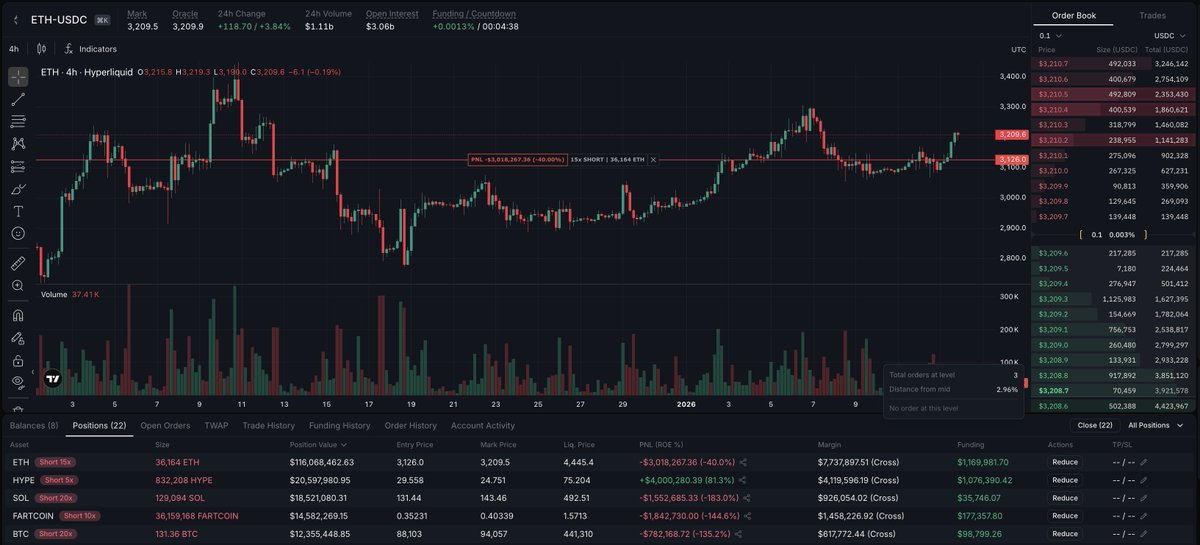Screen dimensions: 1200x545
Task: Click Reduce for the SOL position
Action: point(1065,498)
